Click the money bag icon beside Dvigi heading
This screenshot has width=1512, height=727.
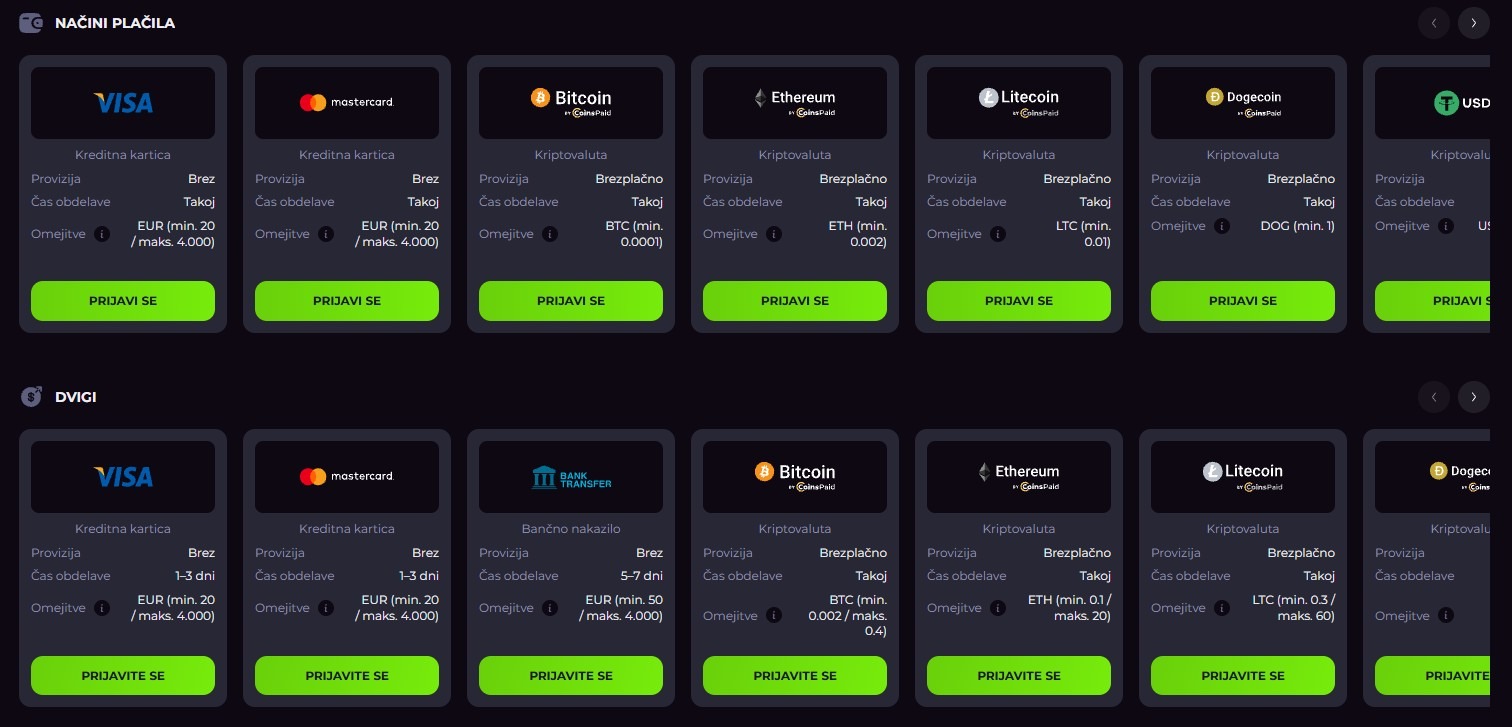[x=32, y=397]
